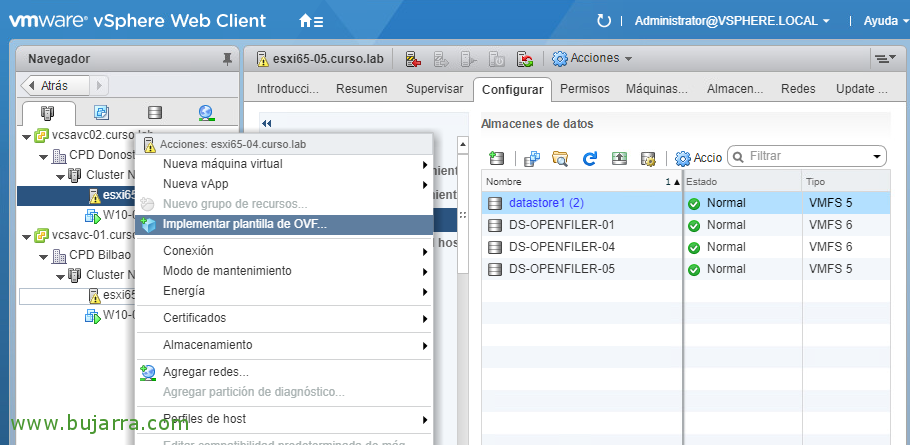This screenshot has height=445, width=910.
Task: Pin the Navegador panel
Action: (x=228, y=59)
